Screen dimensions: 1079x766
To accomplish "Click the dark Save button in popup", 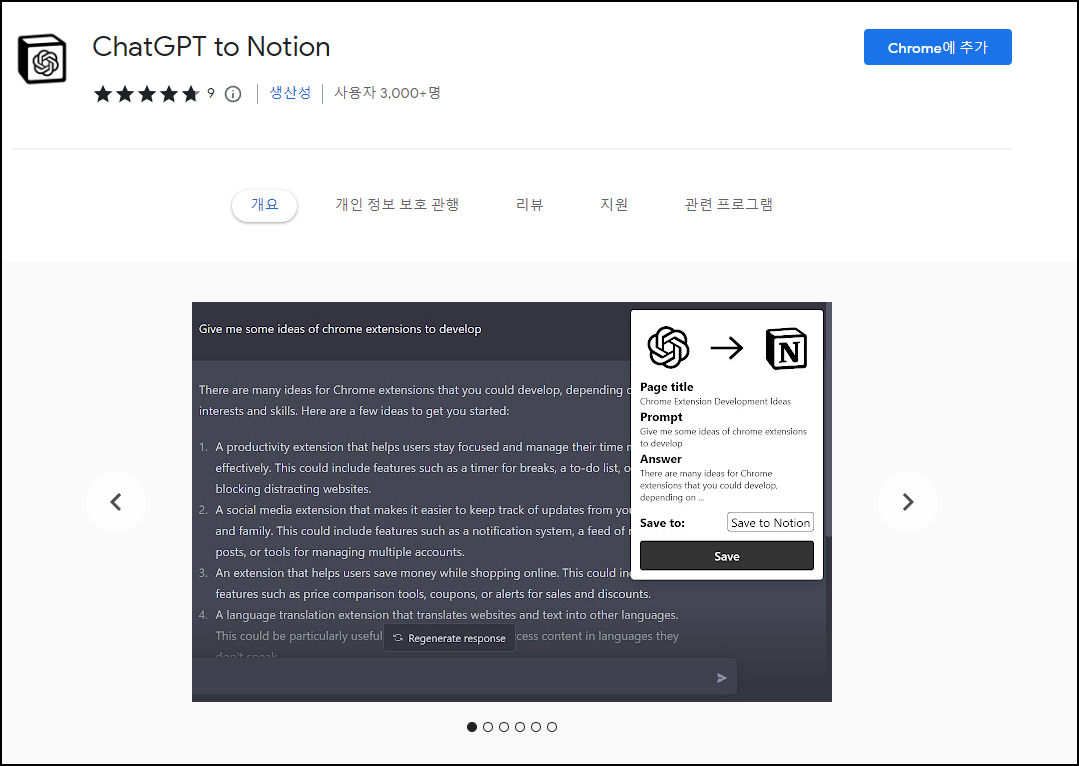I will coord(727,556).
